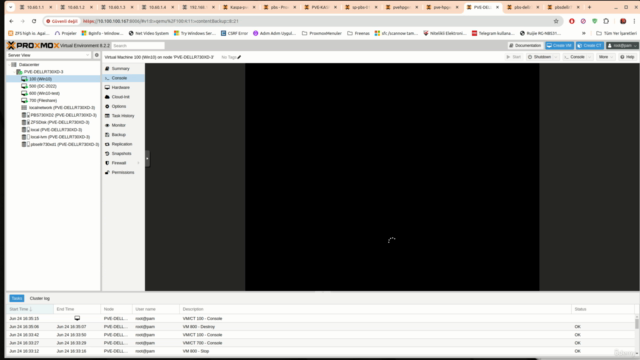640x360 pixels.
Task: Open the browser extensions puzzle icon
Action: click(606, 21)
